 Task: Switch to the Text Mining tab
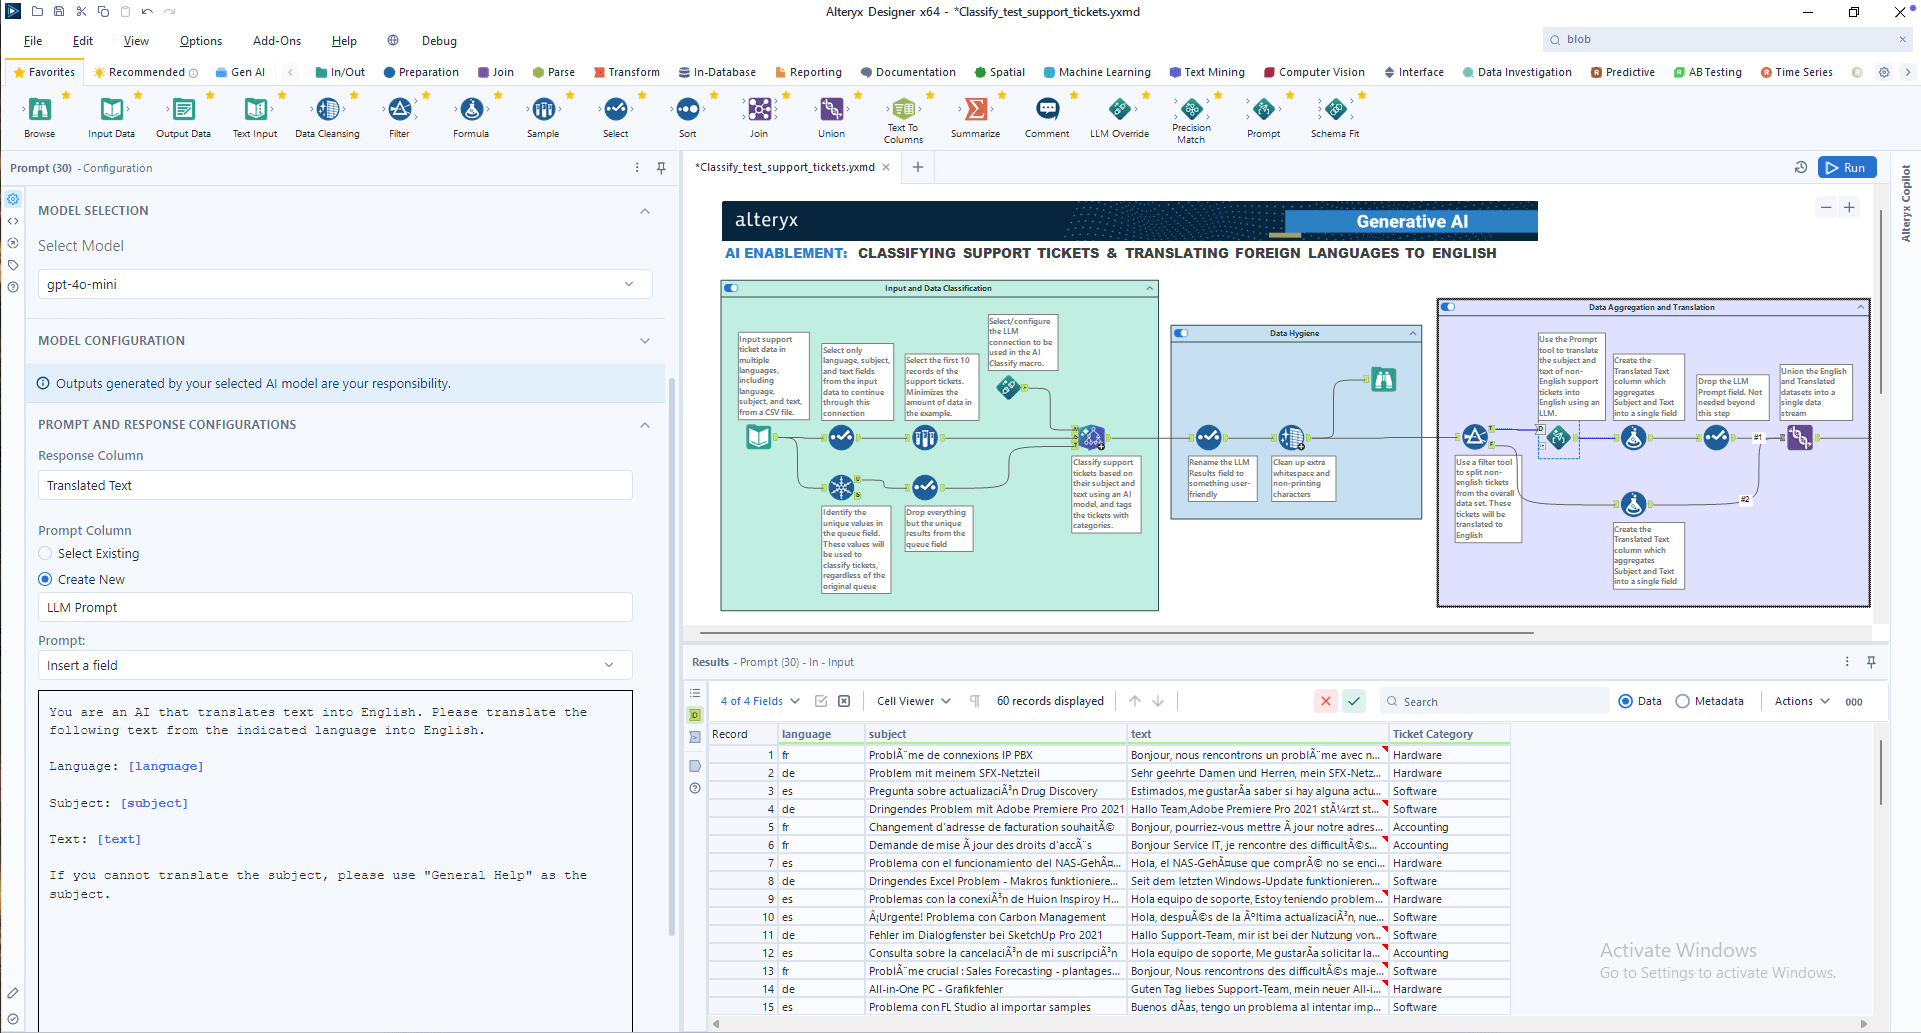1207,72
